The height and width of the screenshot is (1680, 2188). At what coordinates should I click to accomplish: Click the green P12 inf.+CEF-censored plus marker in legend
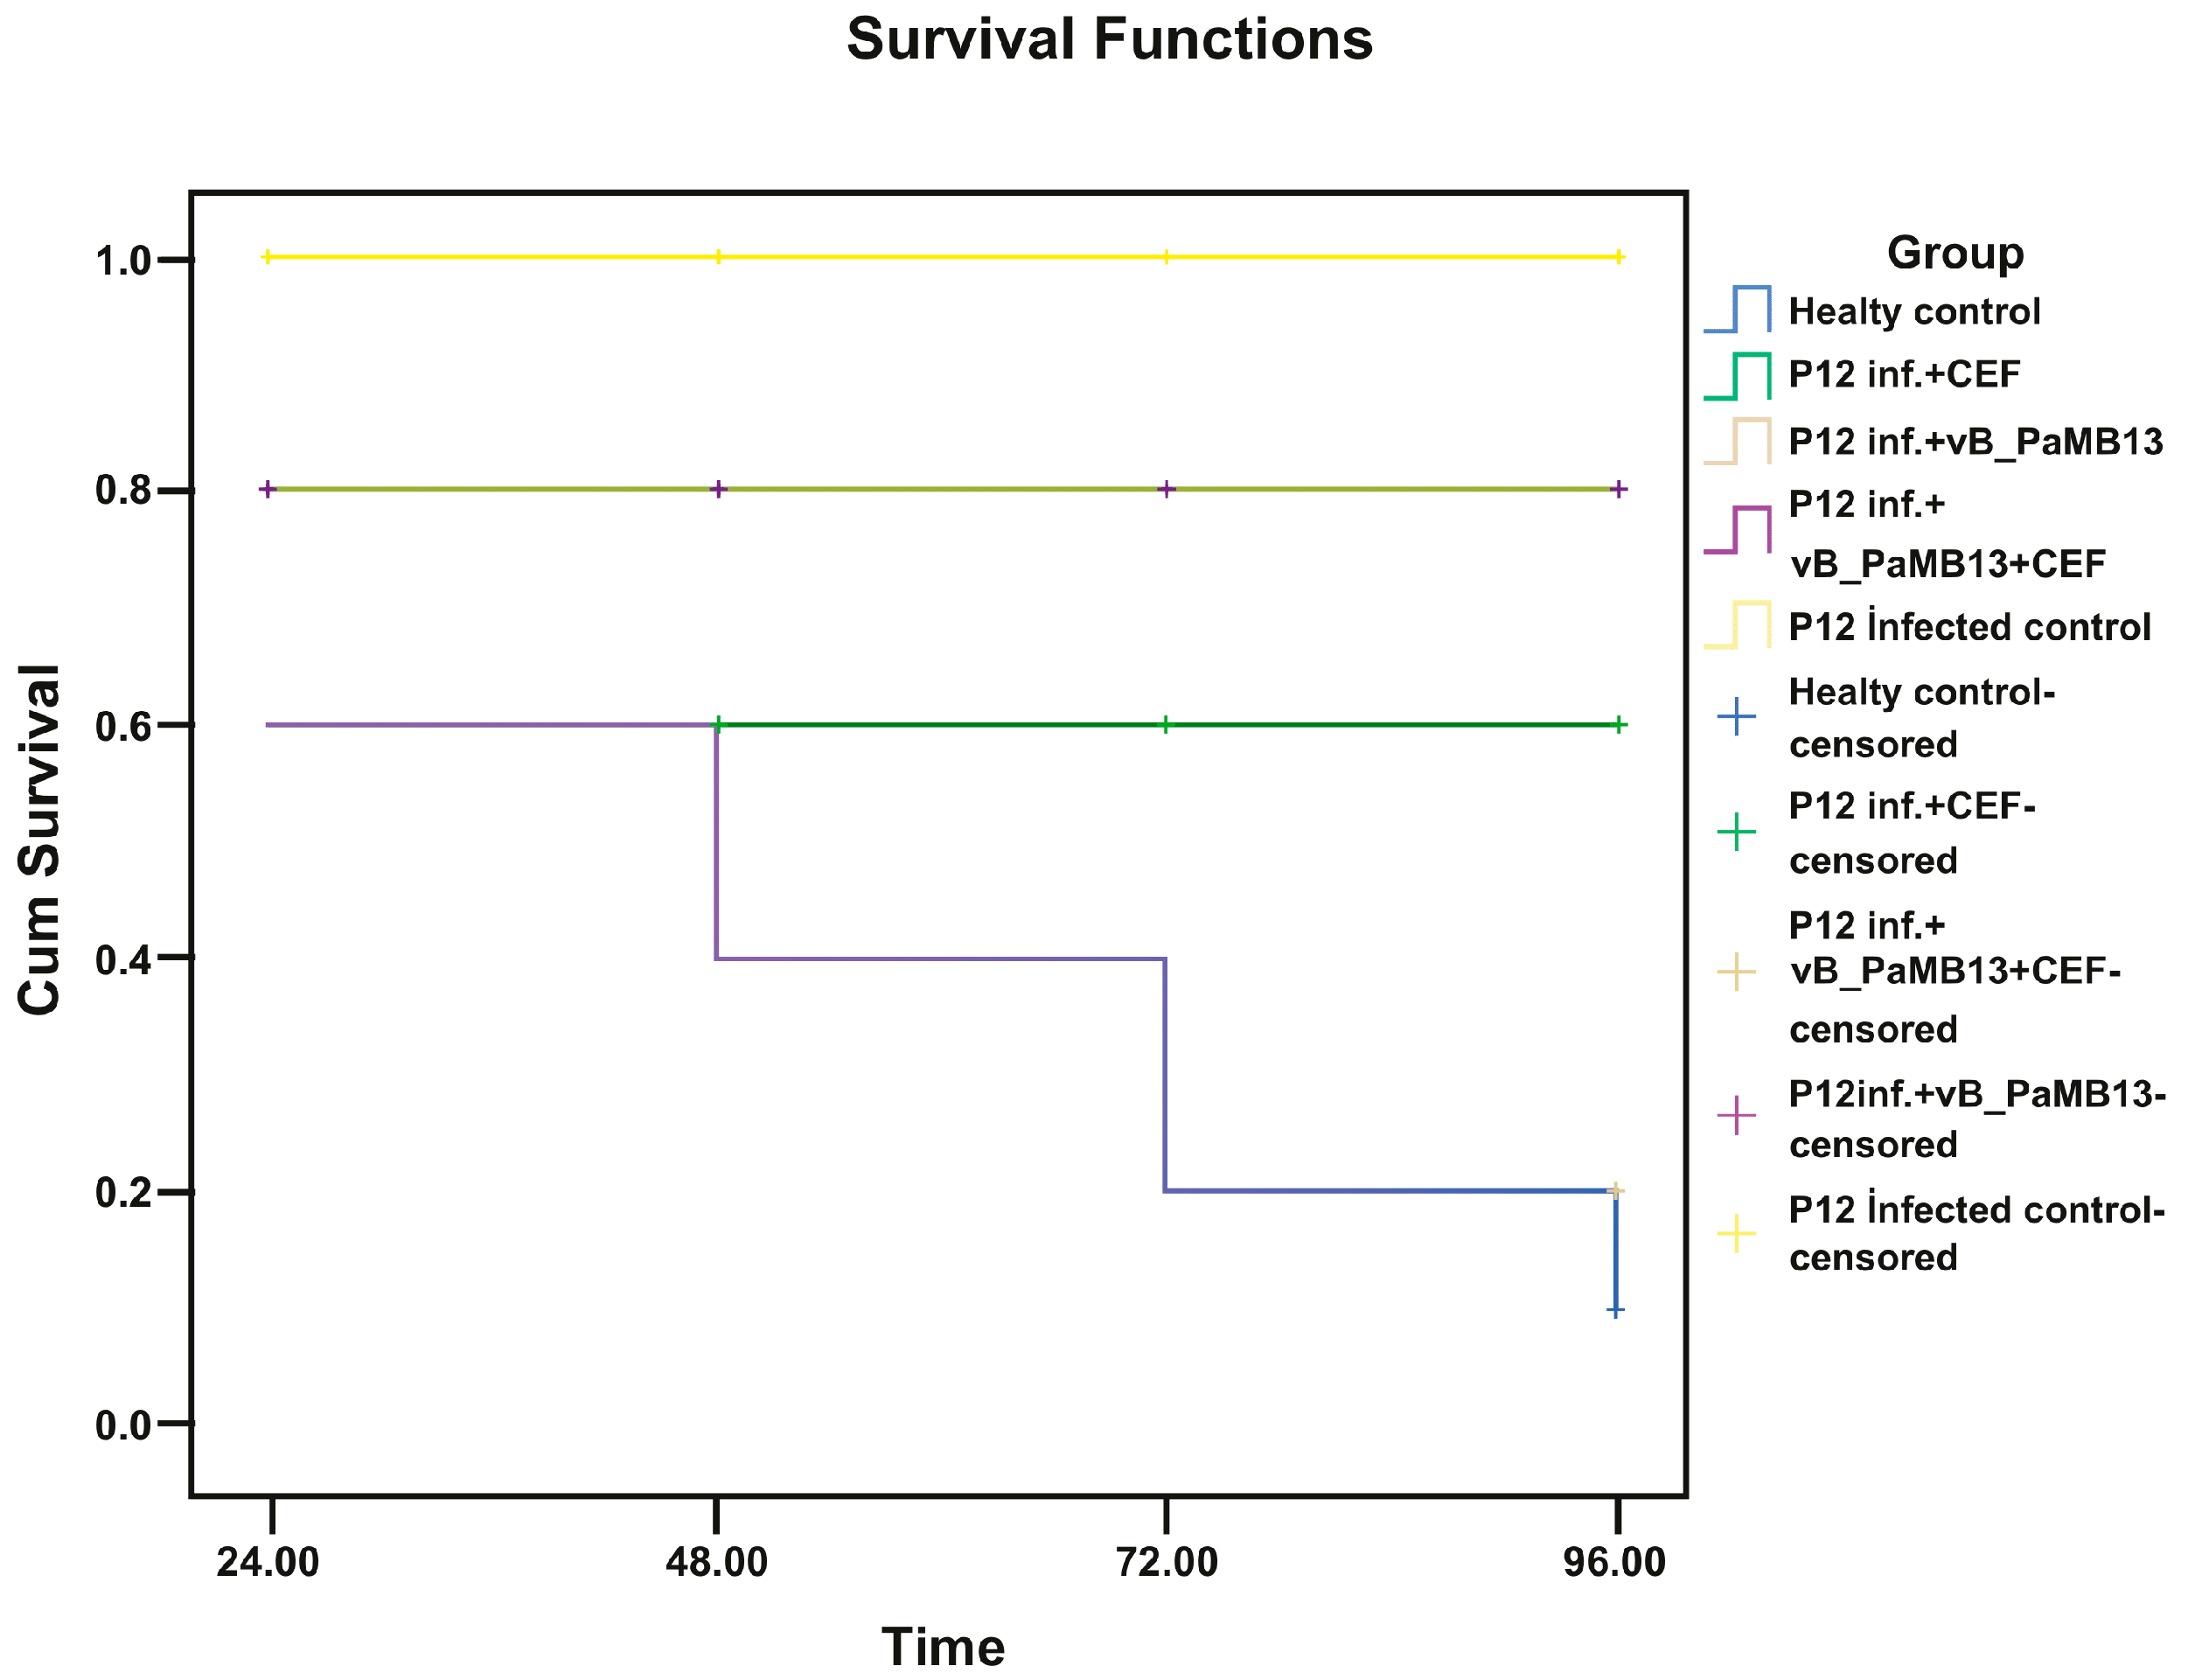[x=1737, y=832]
